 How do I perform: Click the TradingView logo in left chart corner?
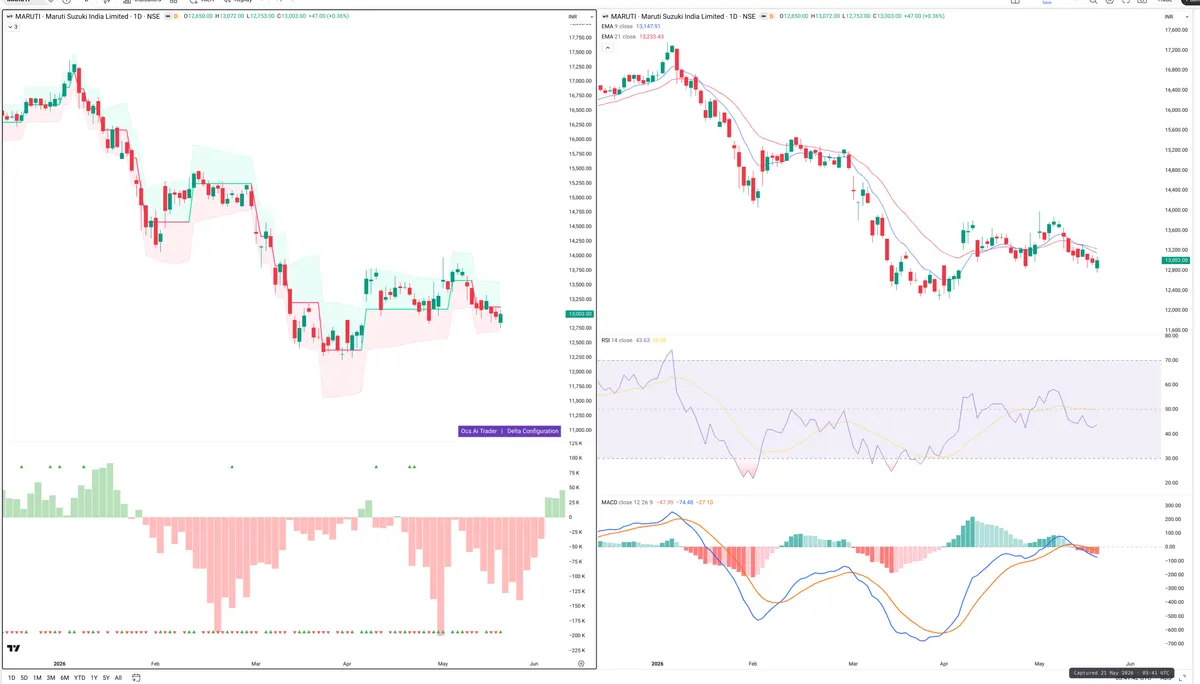pos(14,649)
